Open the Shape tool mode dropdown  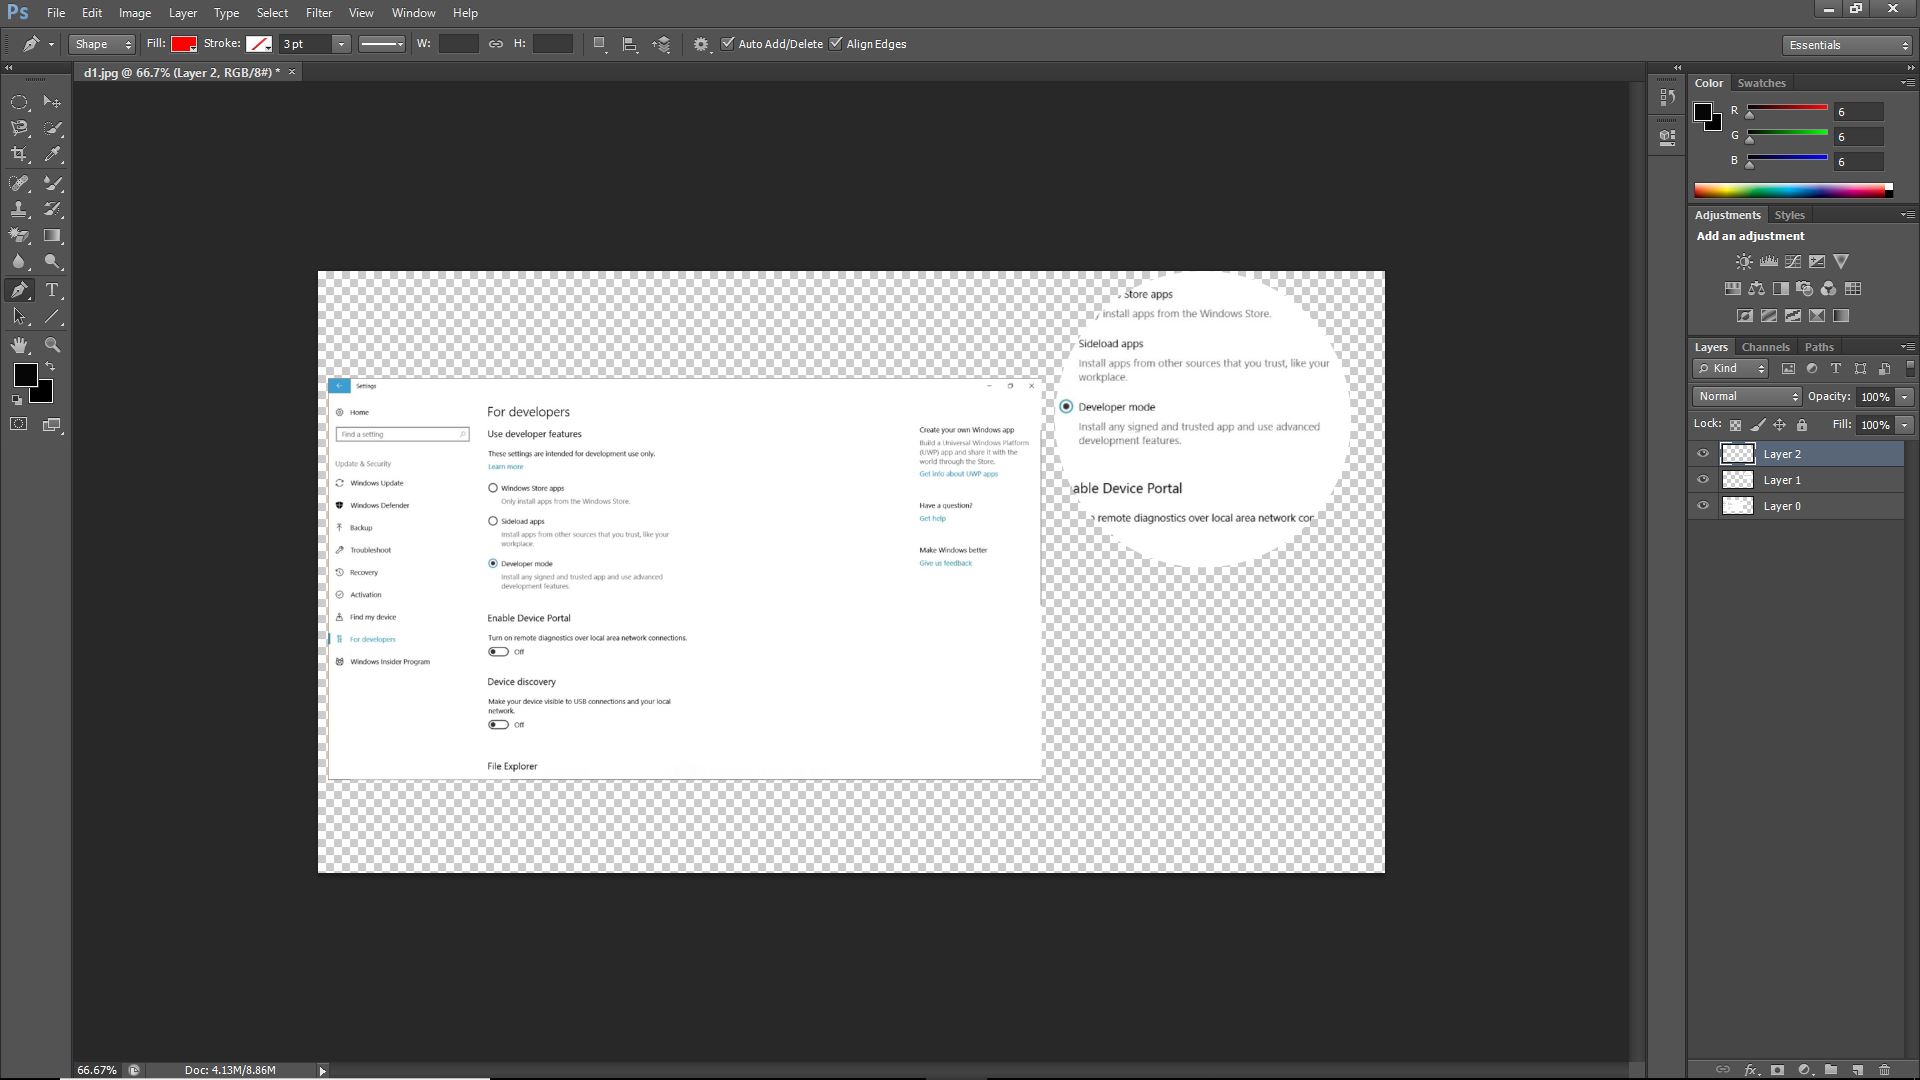(101, 44)
